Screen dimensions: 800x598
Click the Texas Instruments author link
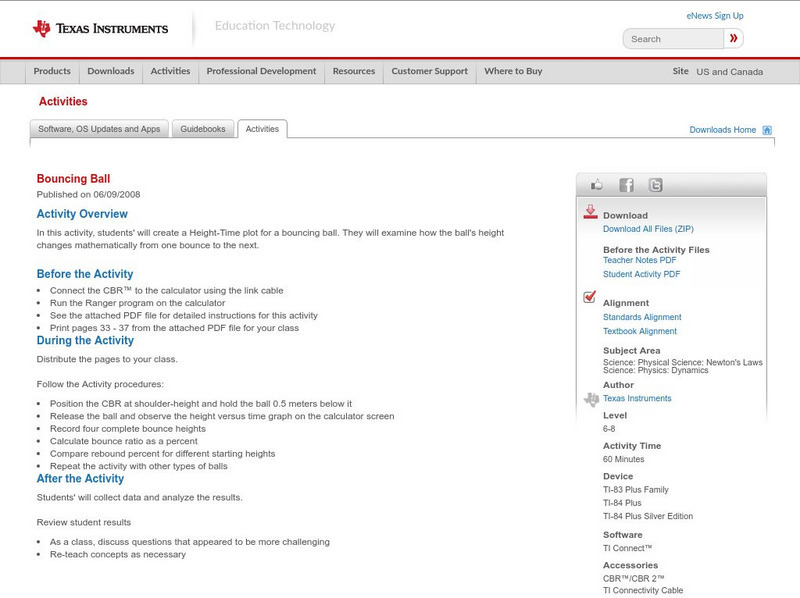(x=637, y=398)
